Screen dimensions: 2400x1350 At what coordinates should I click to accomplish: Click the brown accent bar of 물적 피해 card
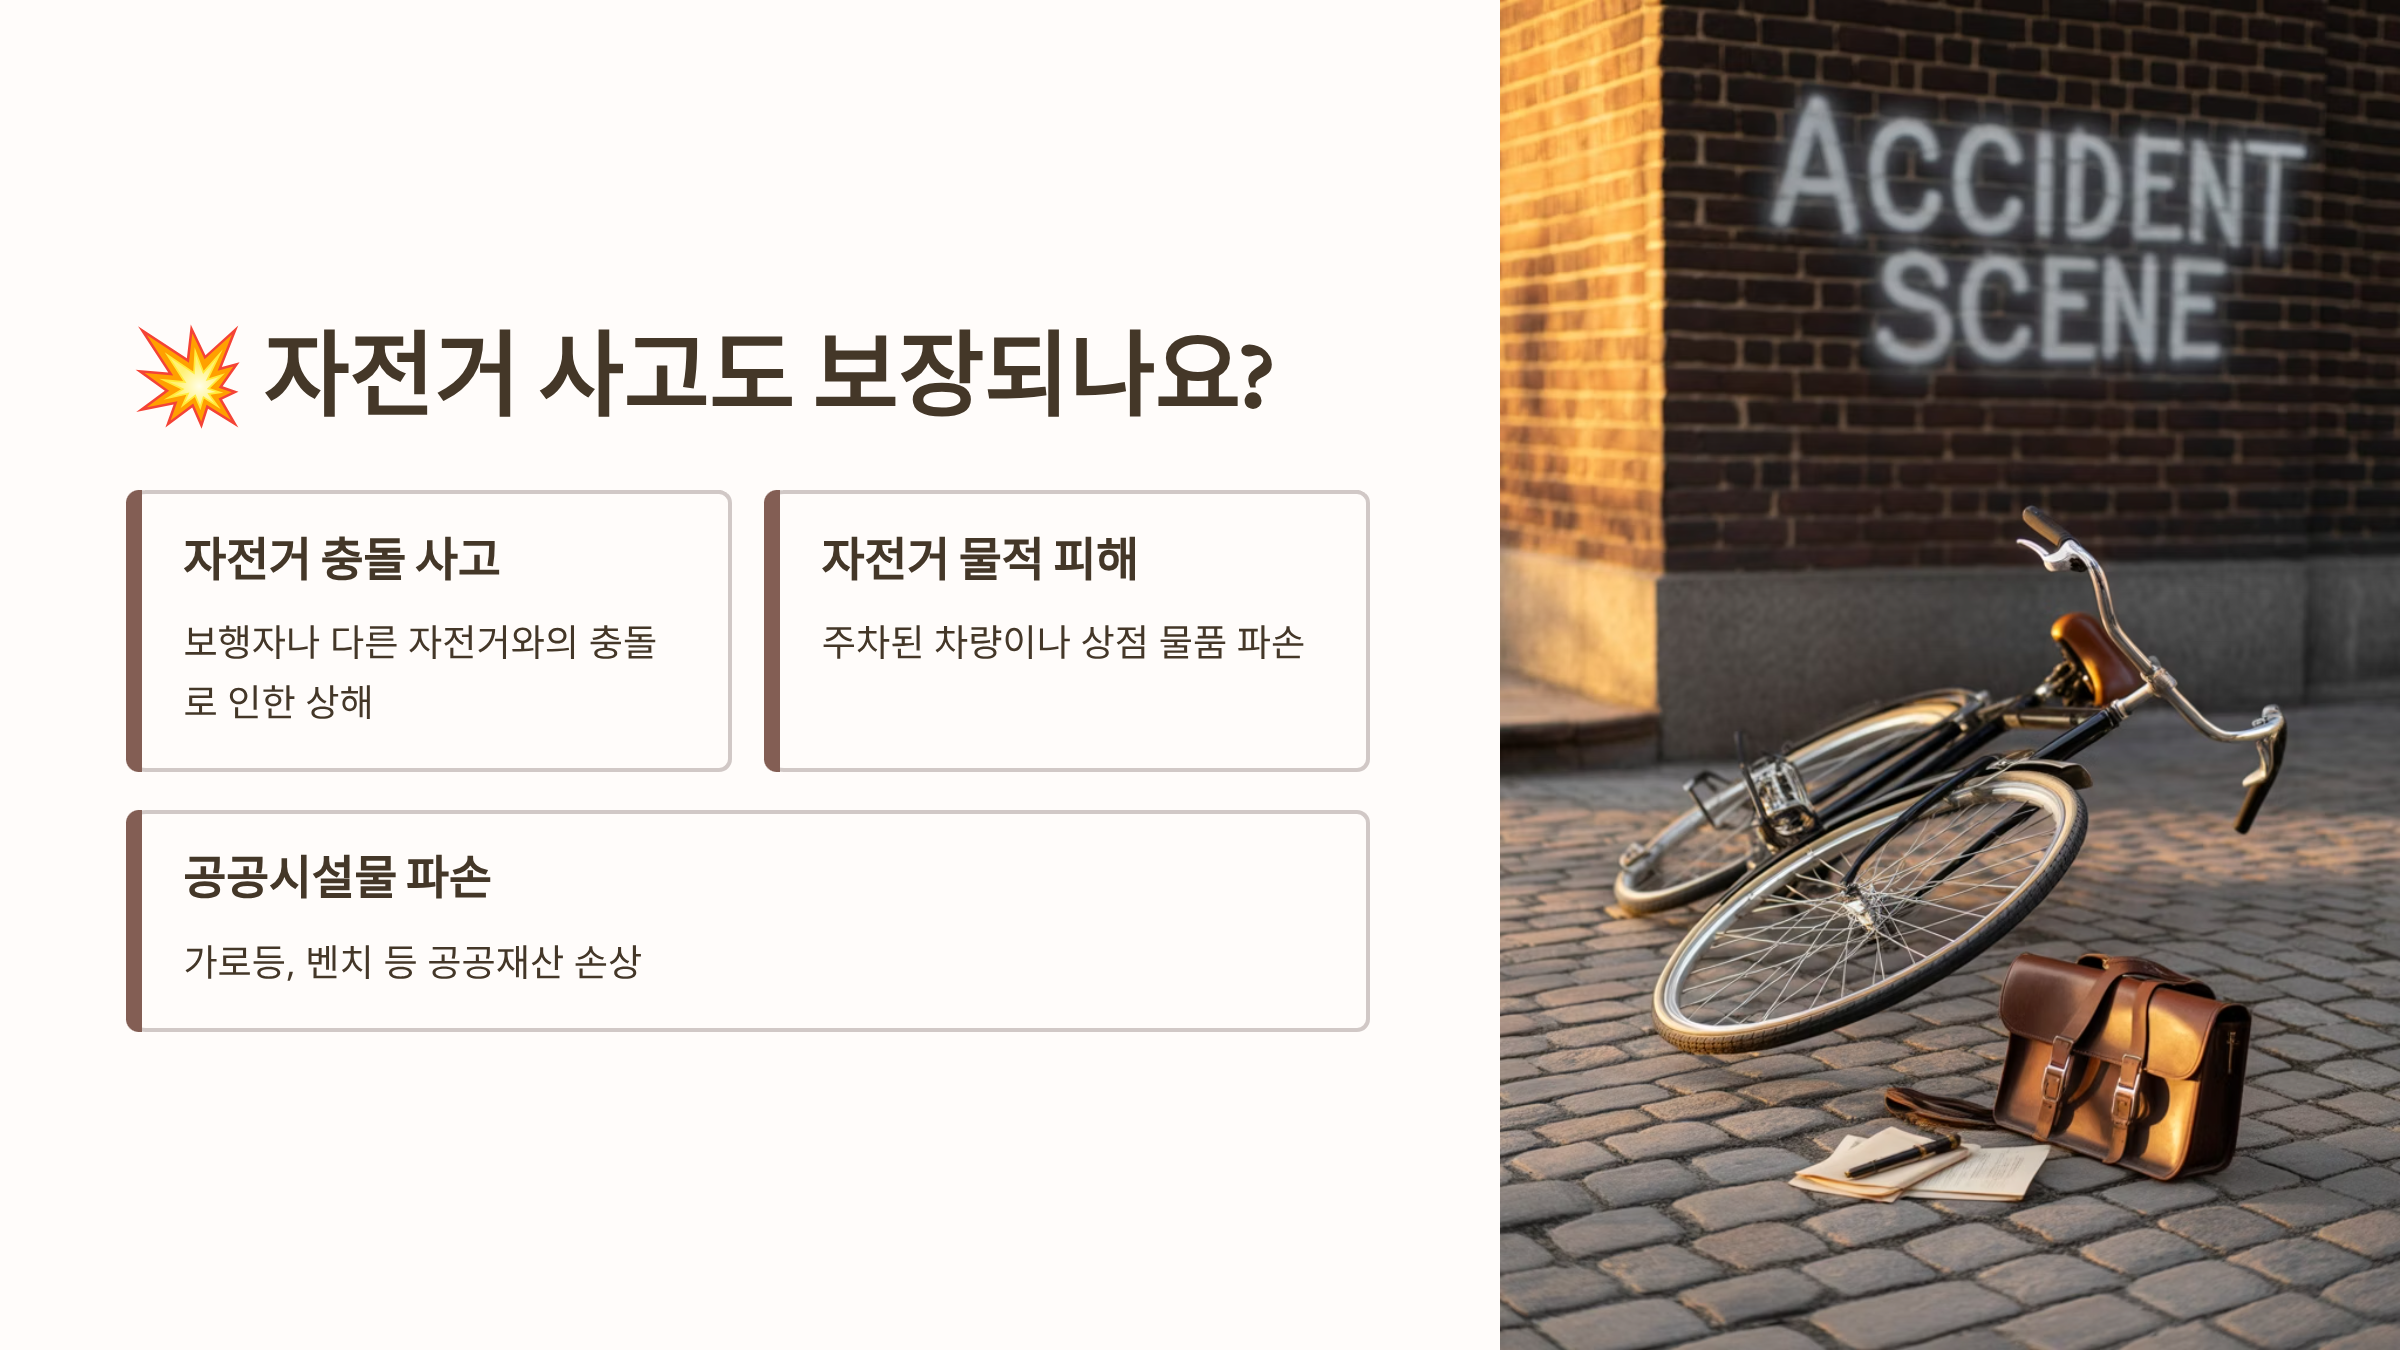click(x=772, y=631)
